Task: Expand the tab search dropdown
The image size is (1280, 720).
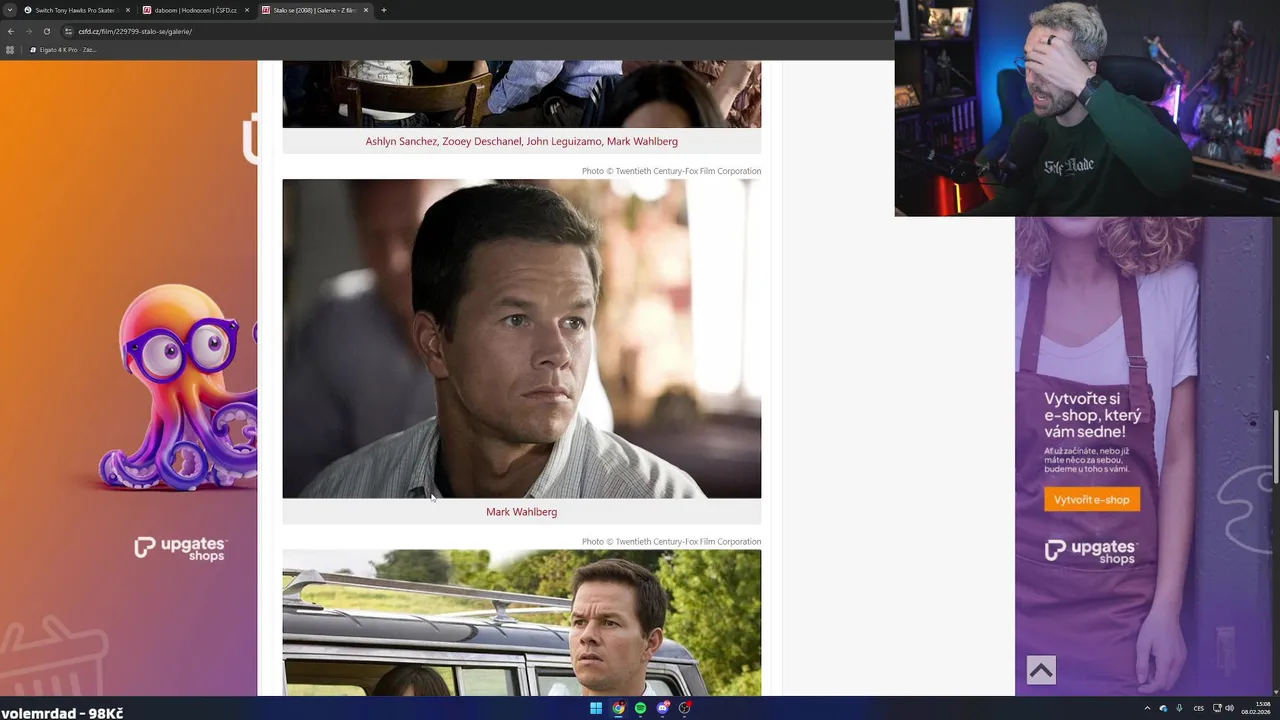Action: coord(9,10)
